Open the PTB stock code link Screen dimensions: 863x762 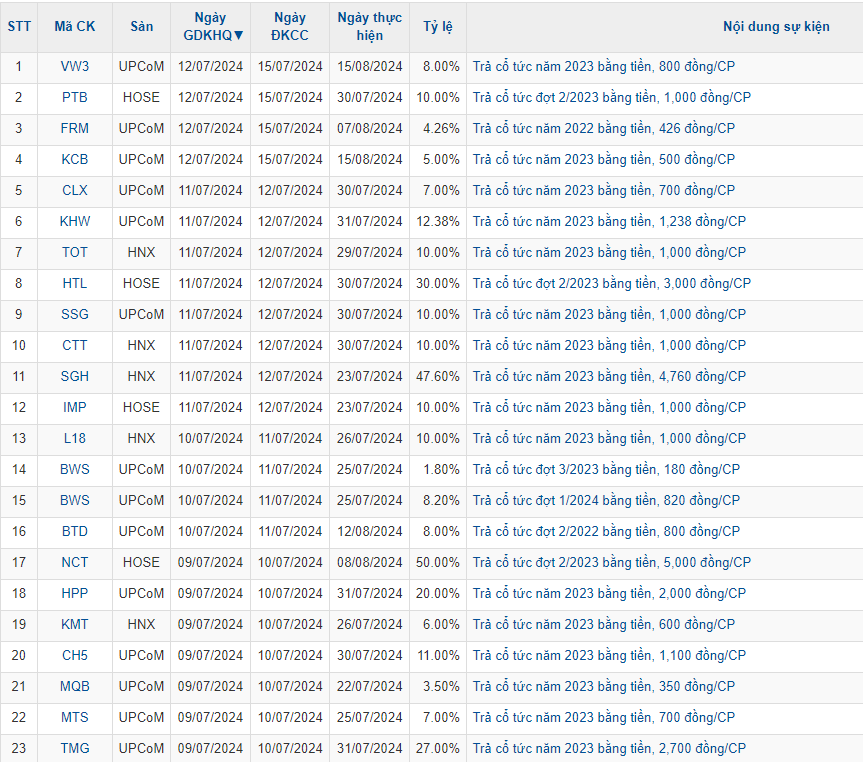(75, 97)
